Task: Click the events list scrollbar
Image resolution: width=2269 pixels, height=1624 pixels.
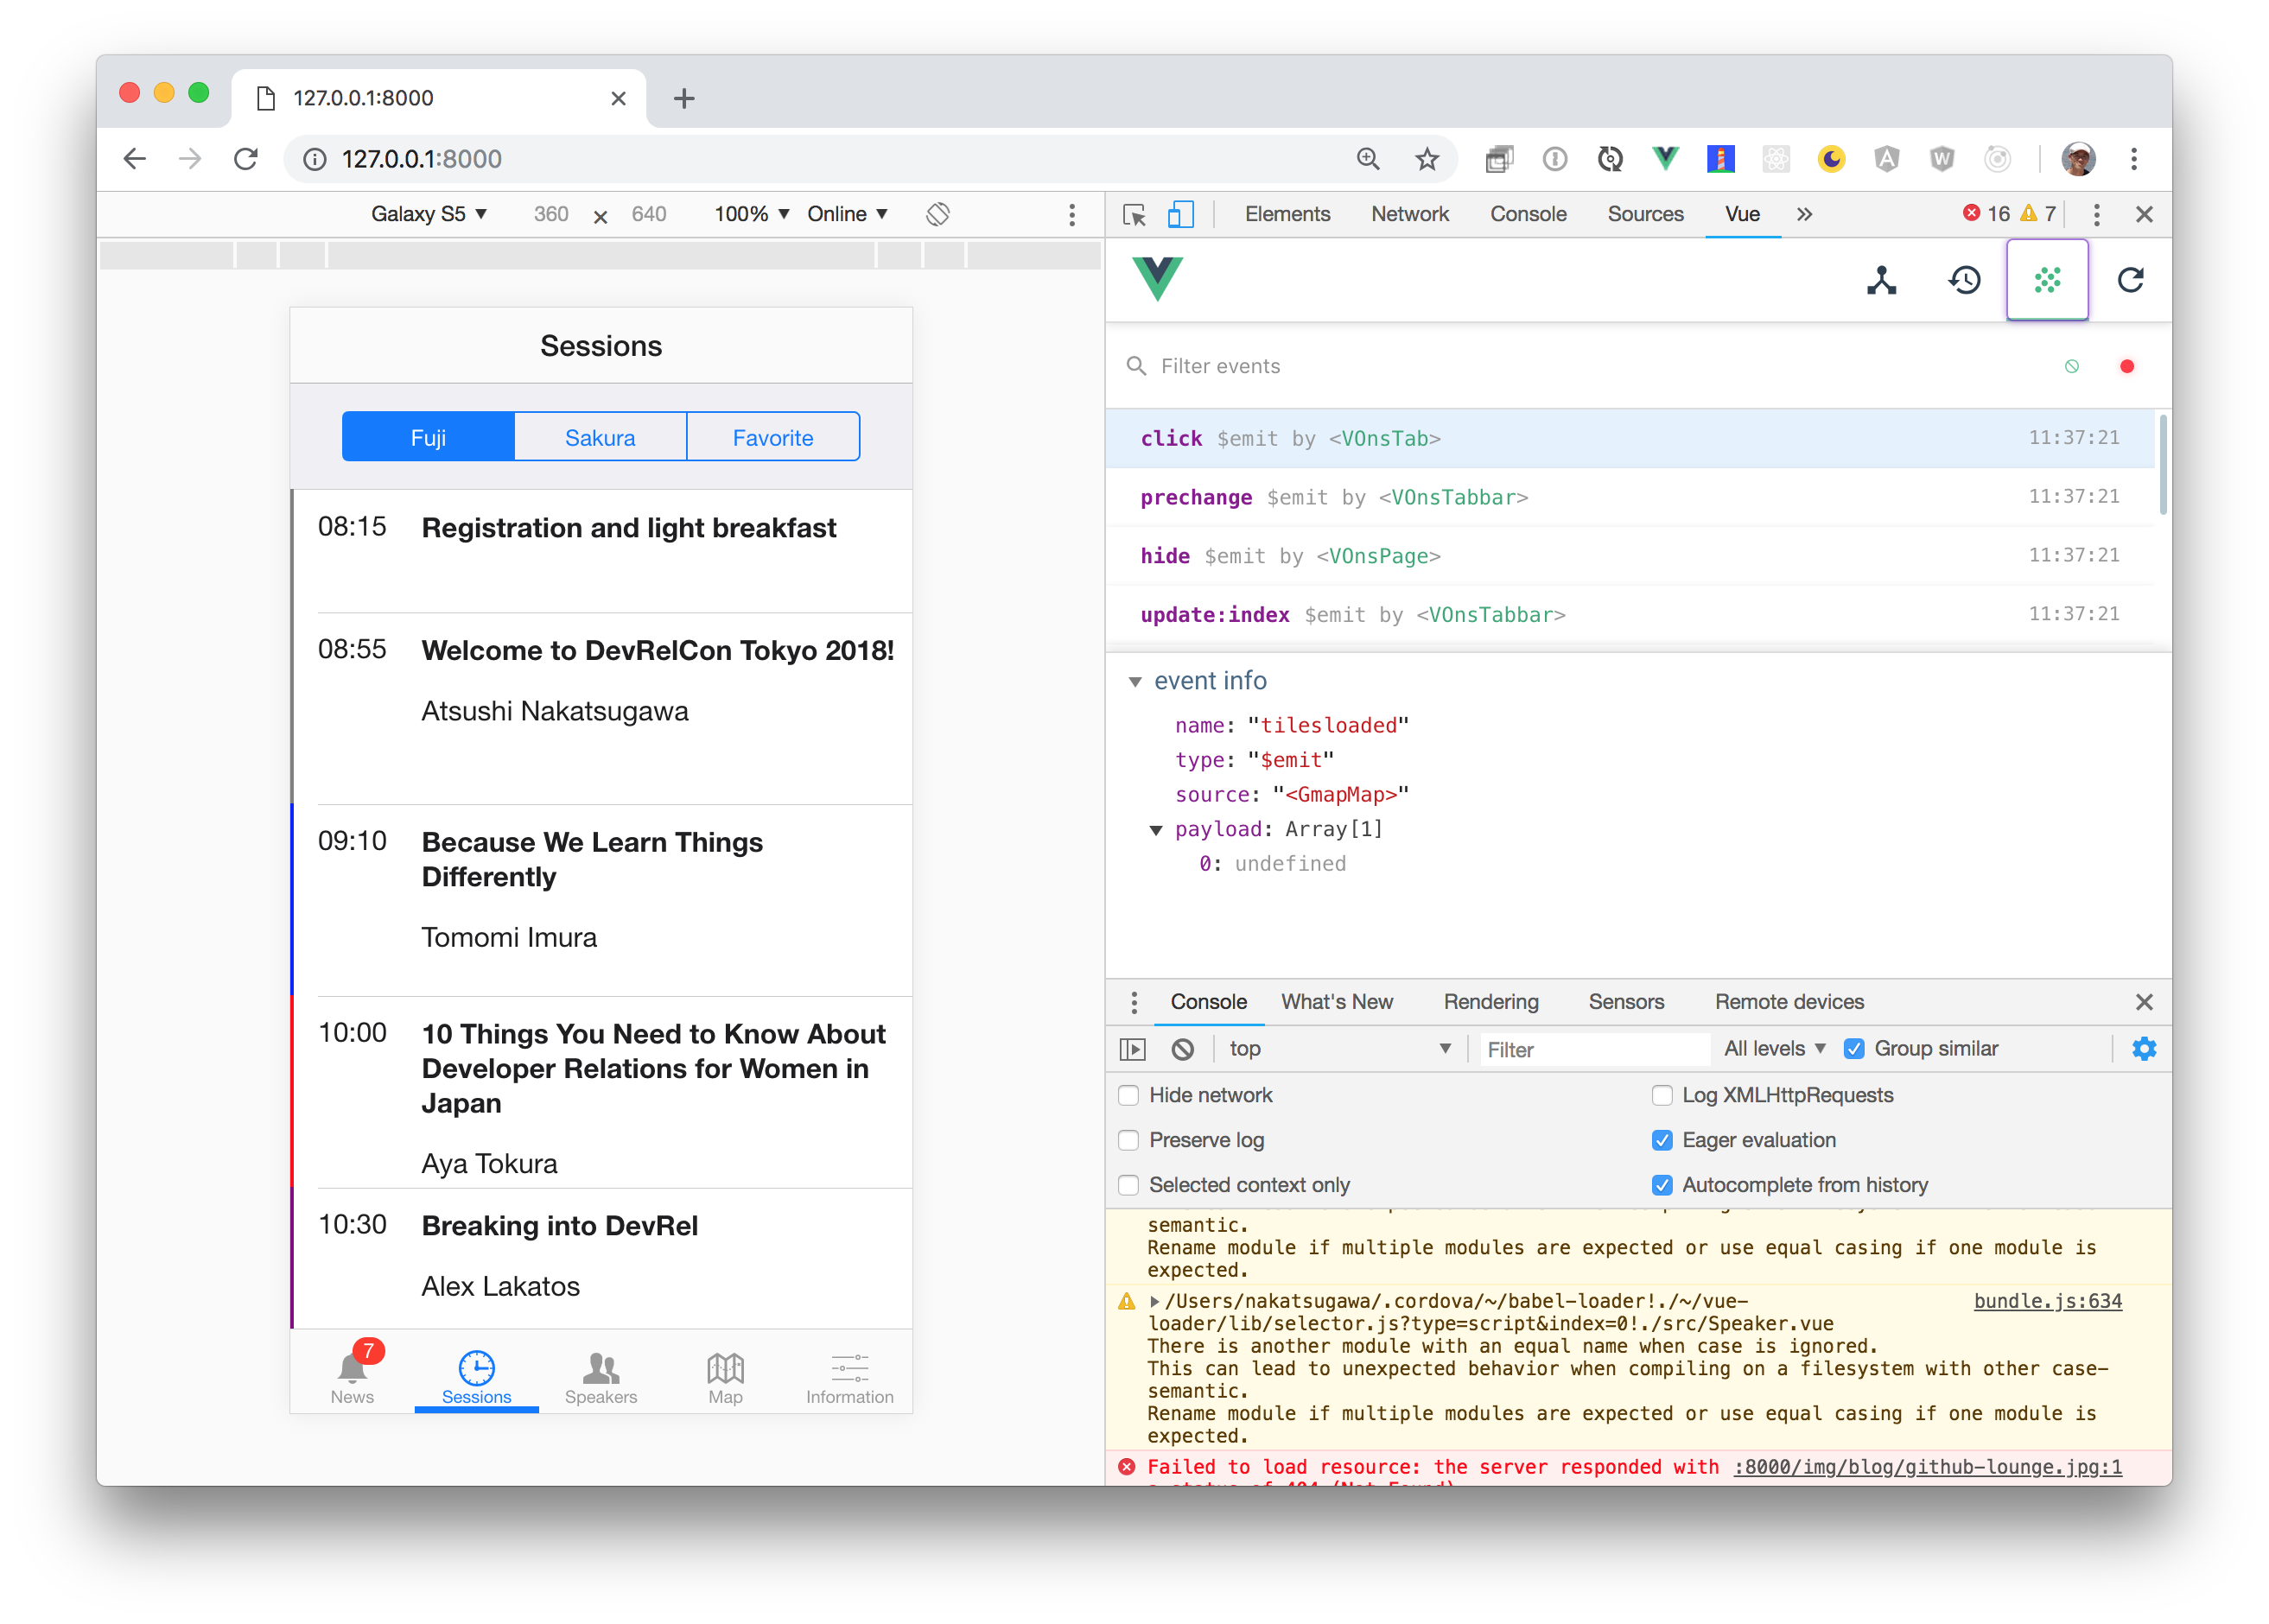Action: coord(2163,465)
